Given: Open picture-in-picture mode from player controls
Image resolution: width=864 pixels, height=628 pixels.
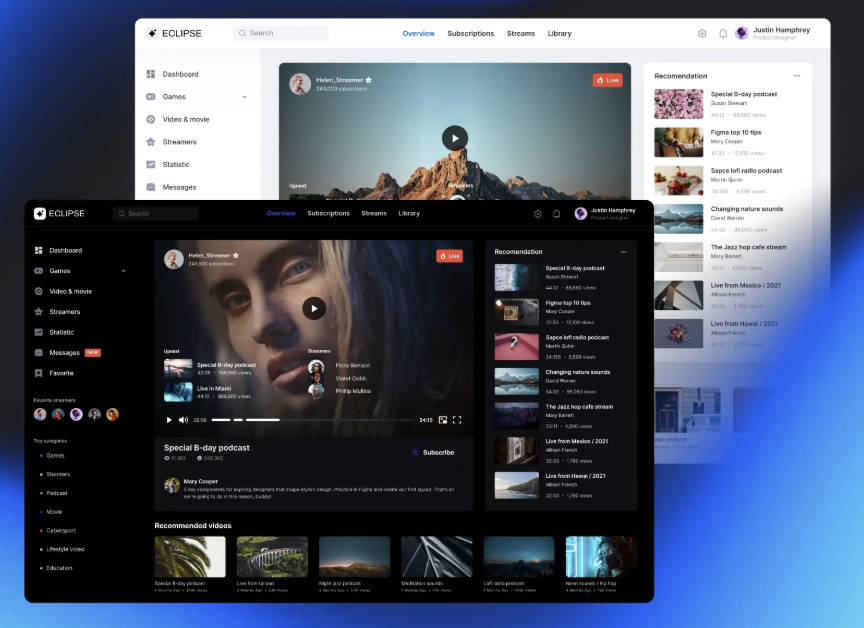Looking at the screenshot, I should tap(443, 419).
